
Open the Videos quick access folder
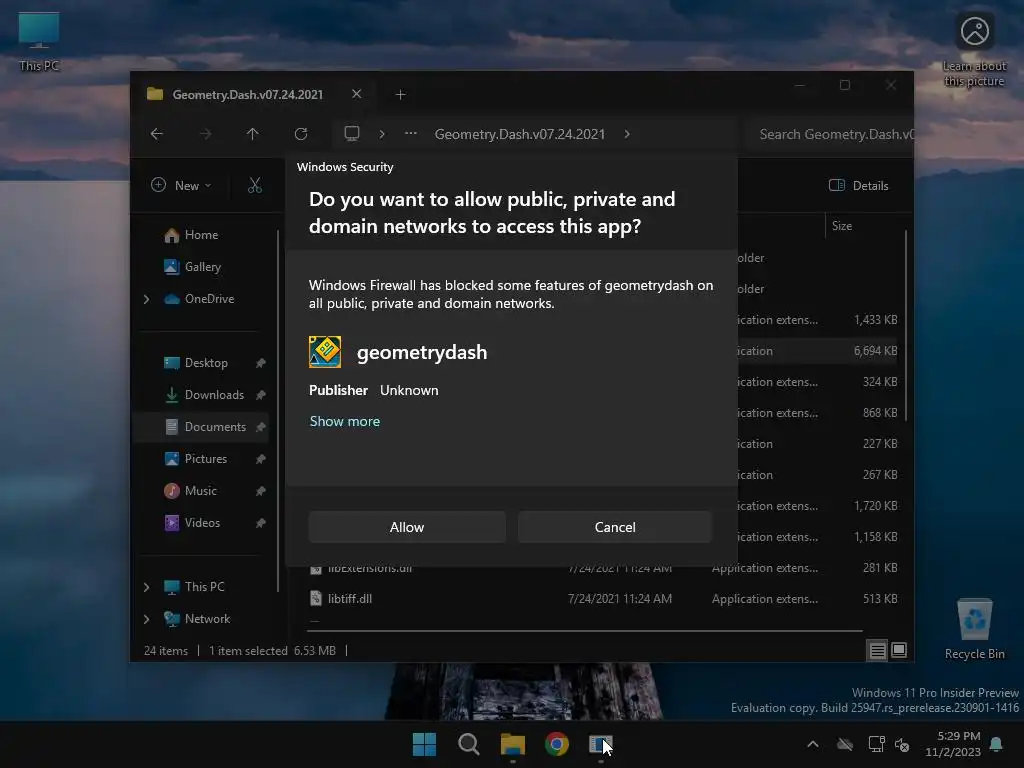(202, 522)
